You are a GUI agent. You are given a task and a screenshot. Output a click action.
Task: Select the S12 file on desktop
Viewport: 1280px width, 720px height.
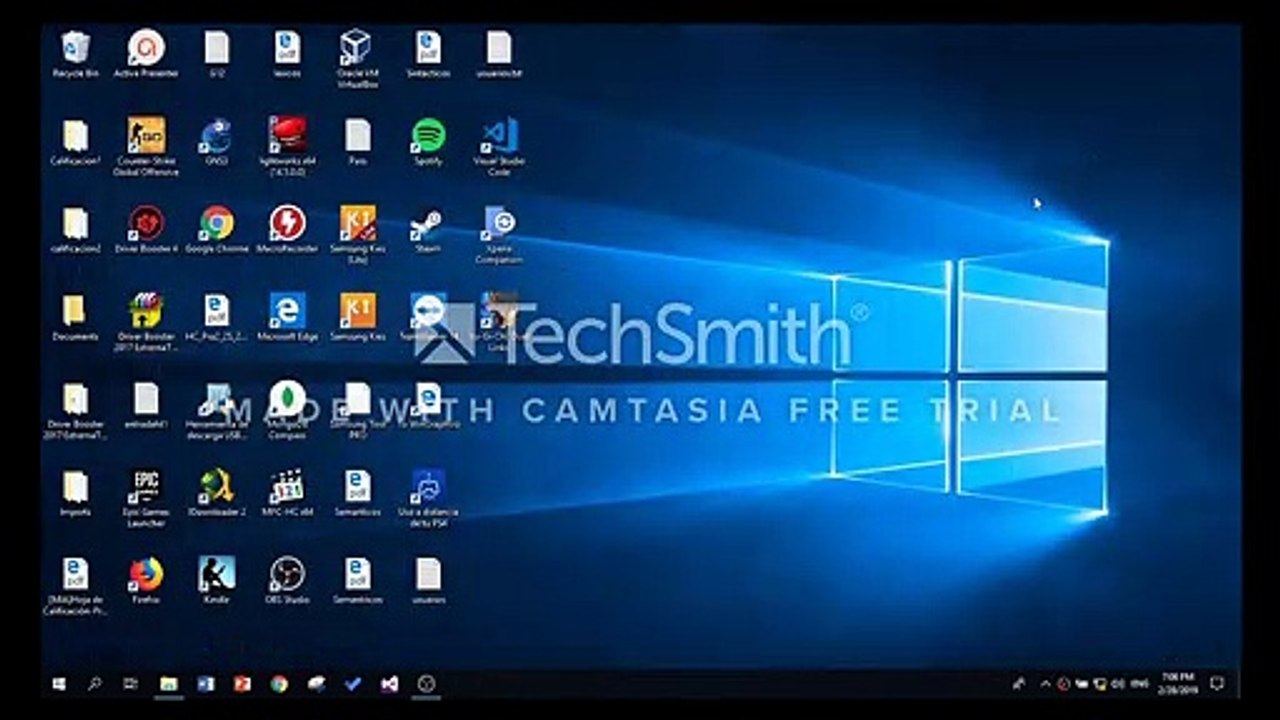pyautogui.click(x=216, y=54)
